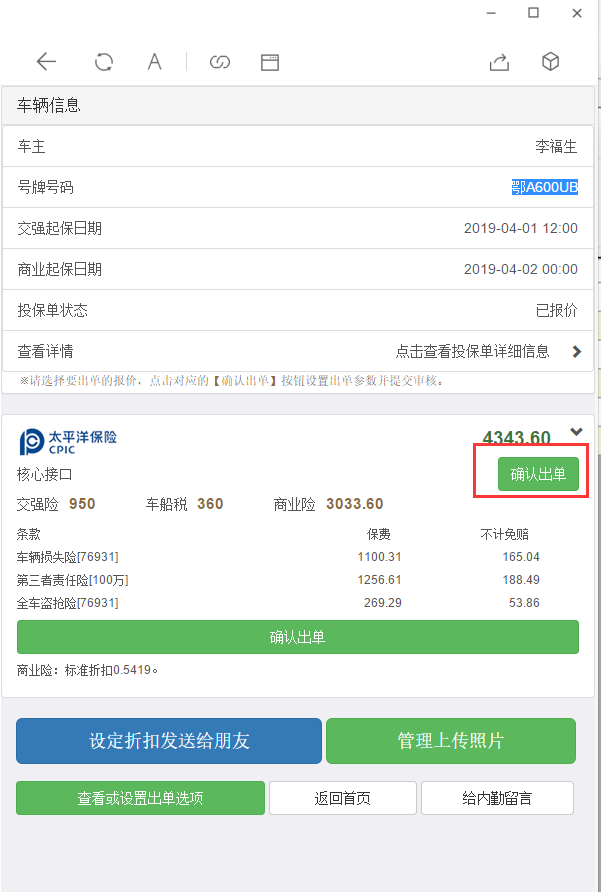Click 点击查看投保单详细信息 link
601x892 pixels.
[472, 352]
